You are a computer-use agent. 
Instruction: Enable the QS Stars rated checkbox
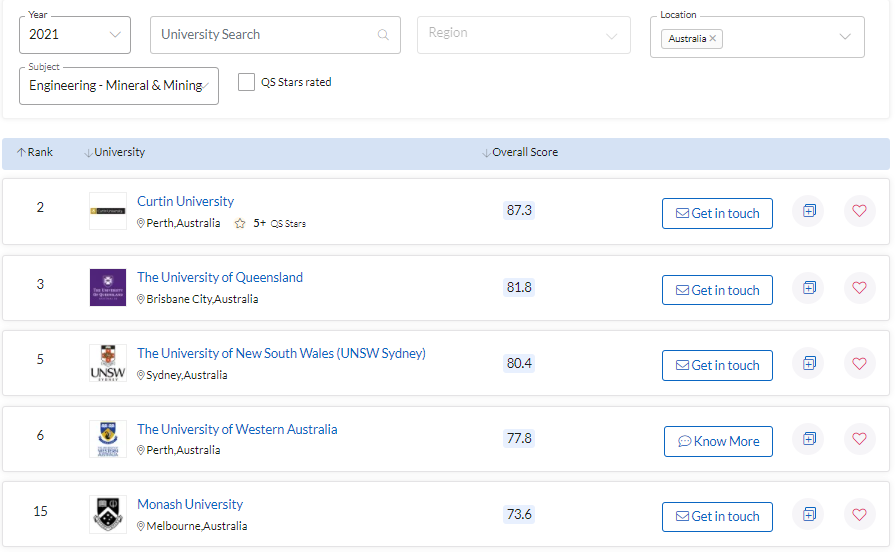click(246, 82)
